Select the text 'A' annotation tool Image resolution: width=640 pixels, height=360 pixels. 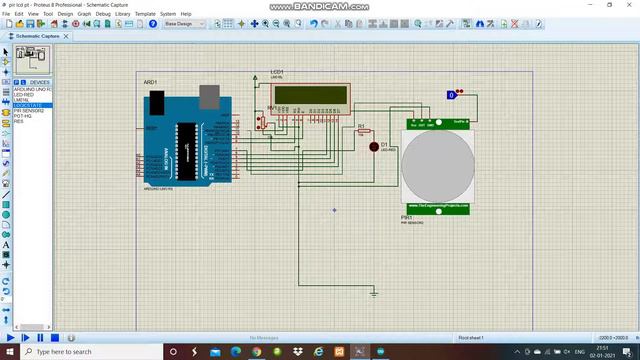[6, 245]
